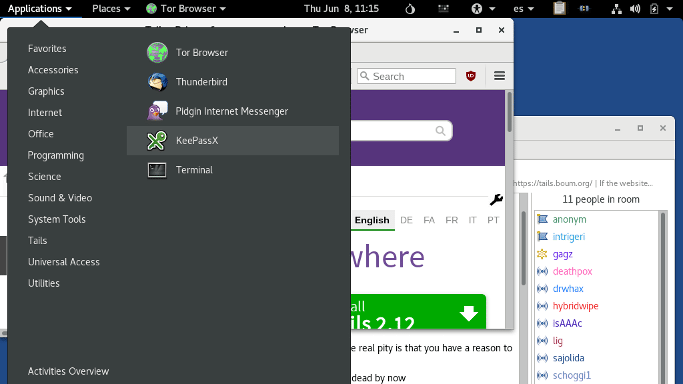Select the Internet category
Screen dimensions: 683x384
click(x=45, y=113)
